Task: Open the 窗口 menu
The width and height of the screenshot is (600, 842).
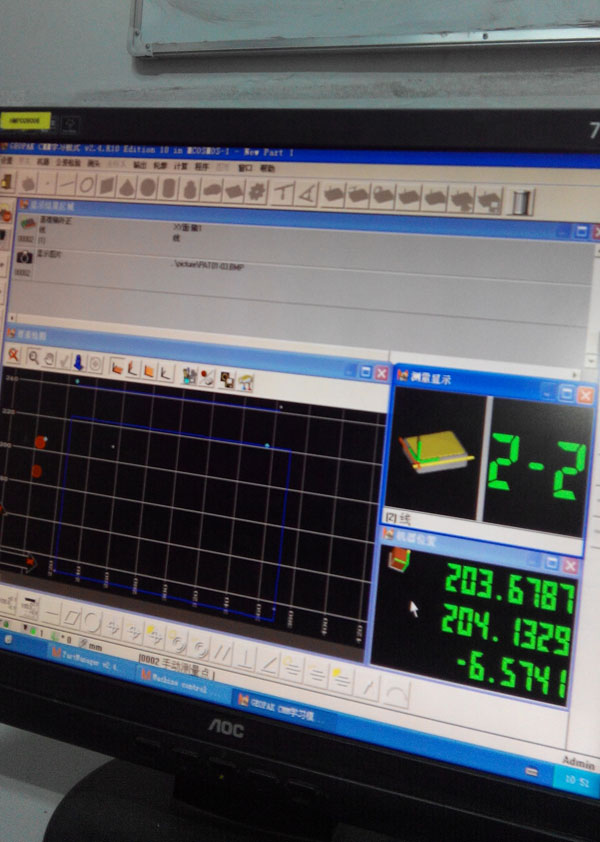Action: pos(245,168)
